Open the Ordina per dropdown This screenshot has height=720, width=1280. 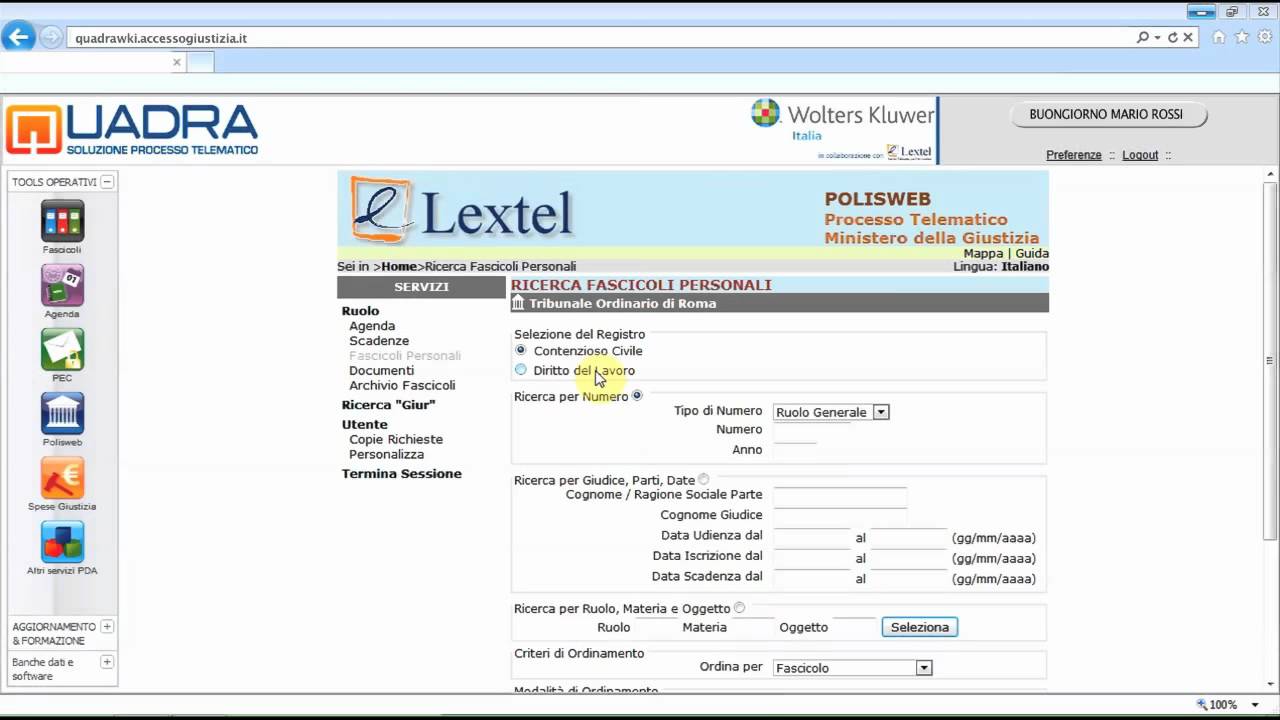pyautogui.click(x=853, y=668)
